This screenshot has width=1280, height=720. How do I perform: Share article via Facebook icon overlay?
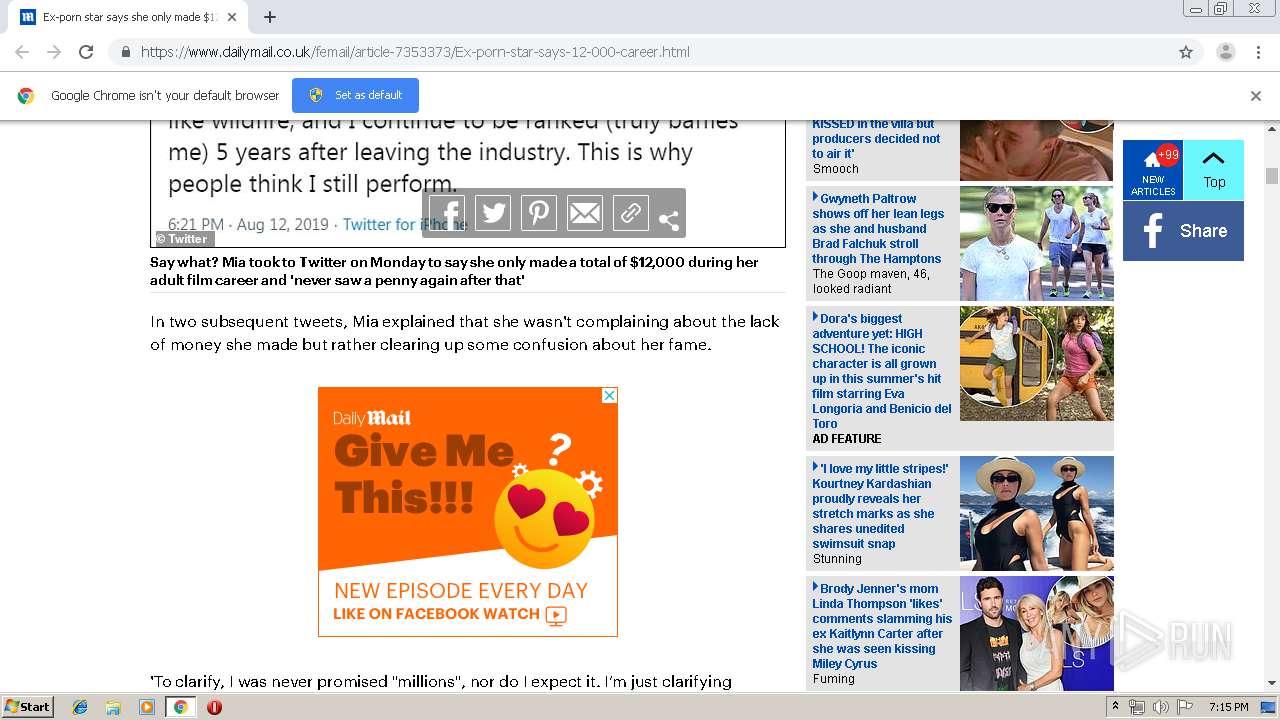[447, 213]
